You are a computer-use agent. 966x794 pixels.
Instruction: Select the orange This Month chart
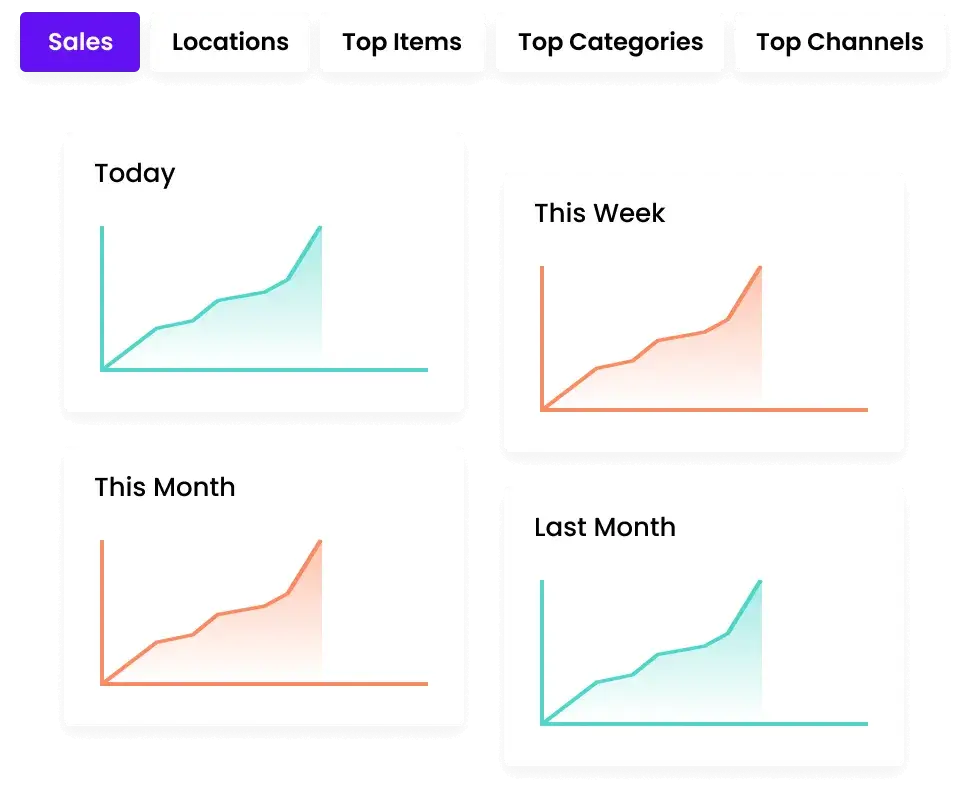[264, 613]
